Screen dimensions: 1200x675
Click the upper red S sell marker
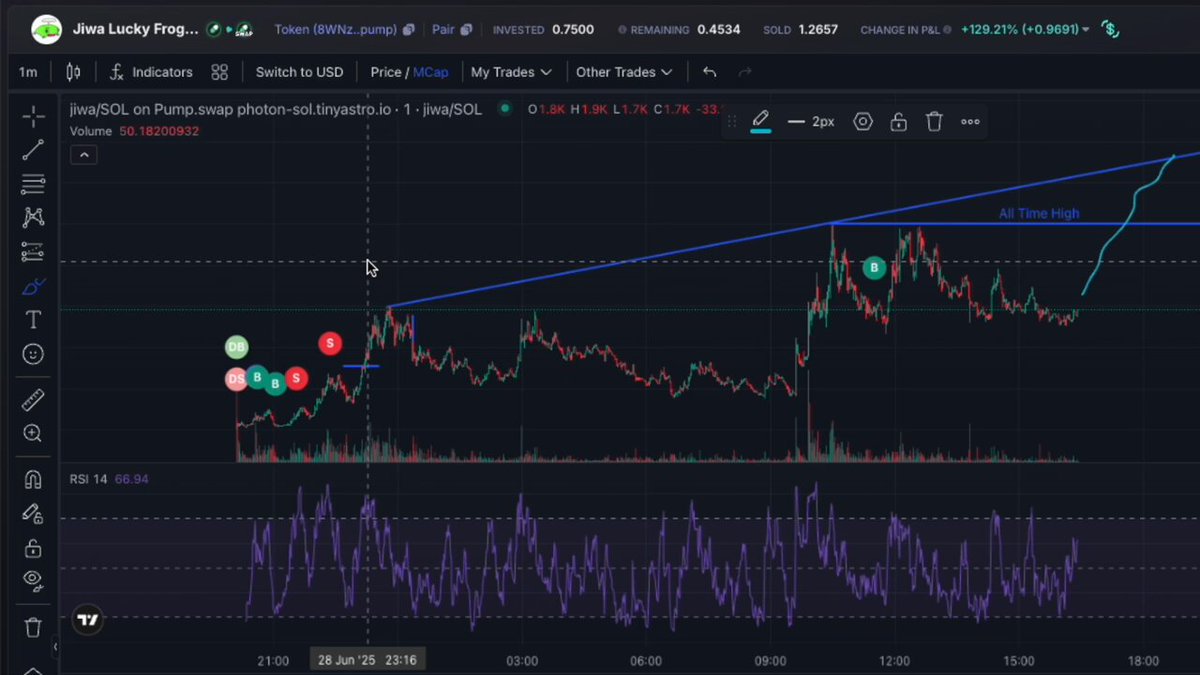330,344
